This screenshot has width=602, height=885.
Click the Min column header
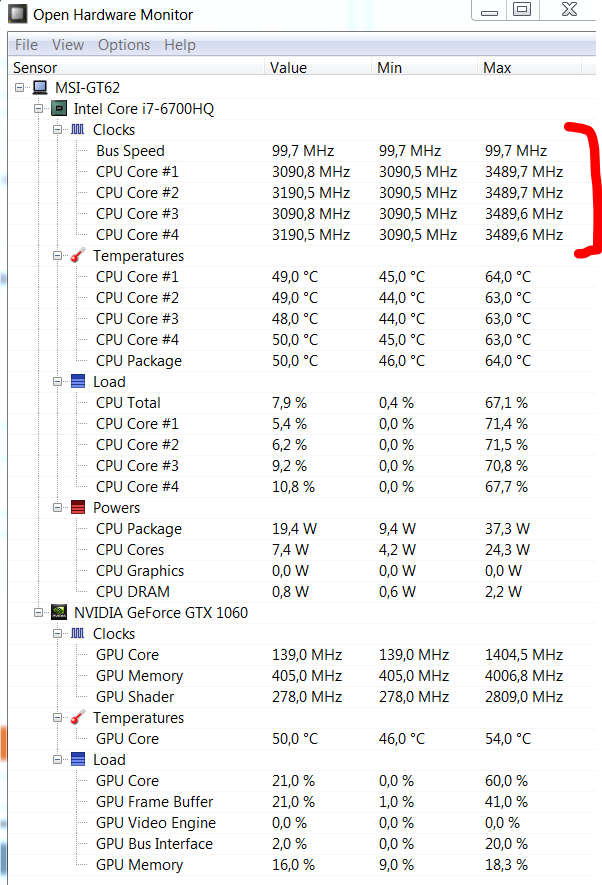tap(424, 68)
